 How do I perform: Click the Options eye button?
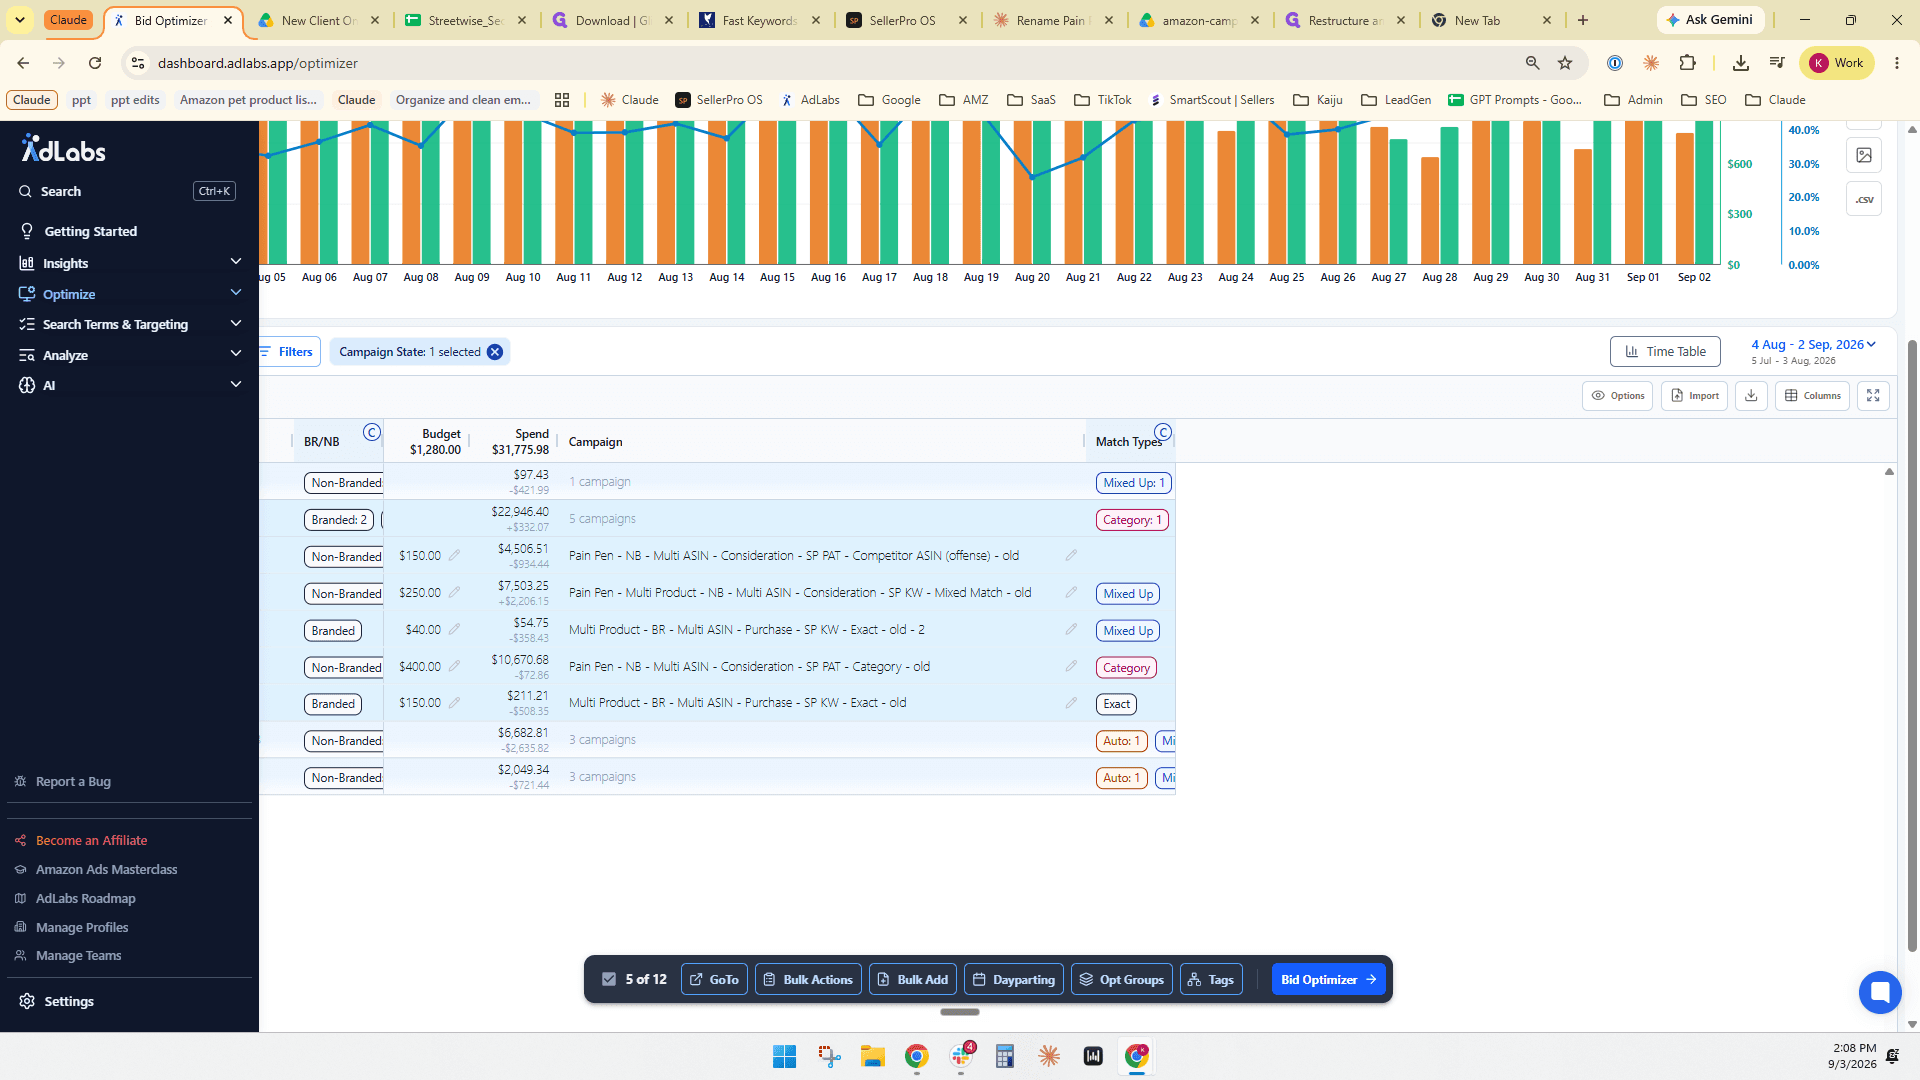coord(1617,396)
